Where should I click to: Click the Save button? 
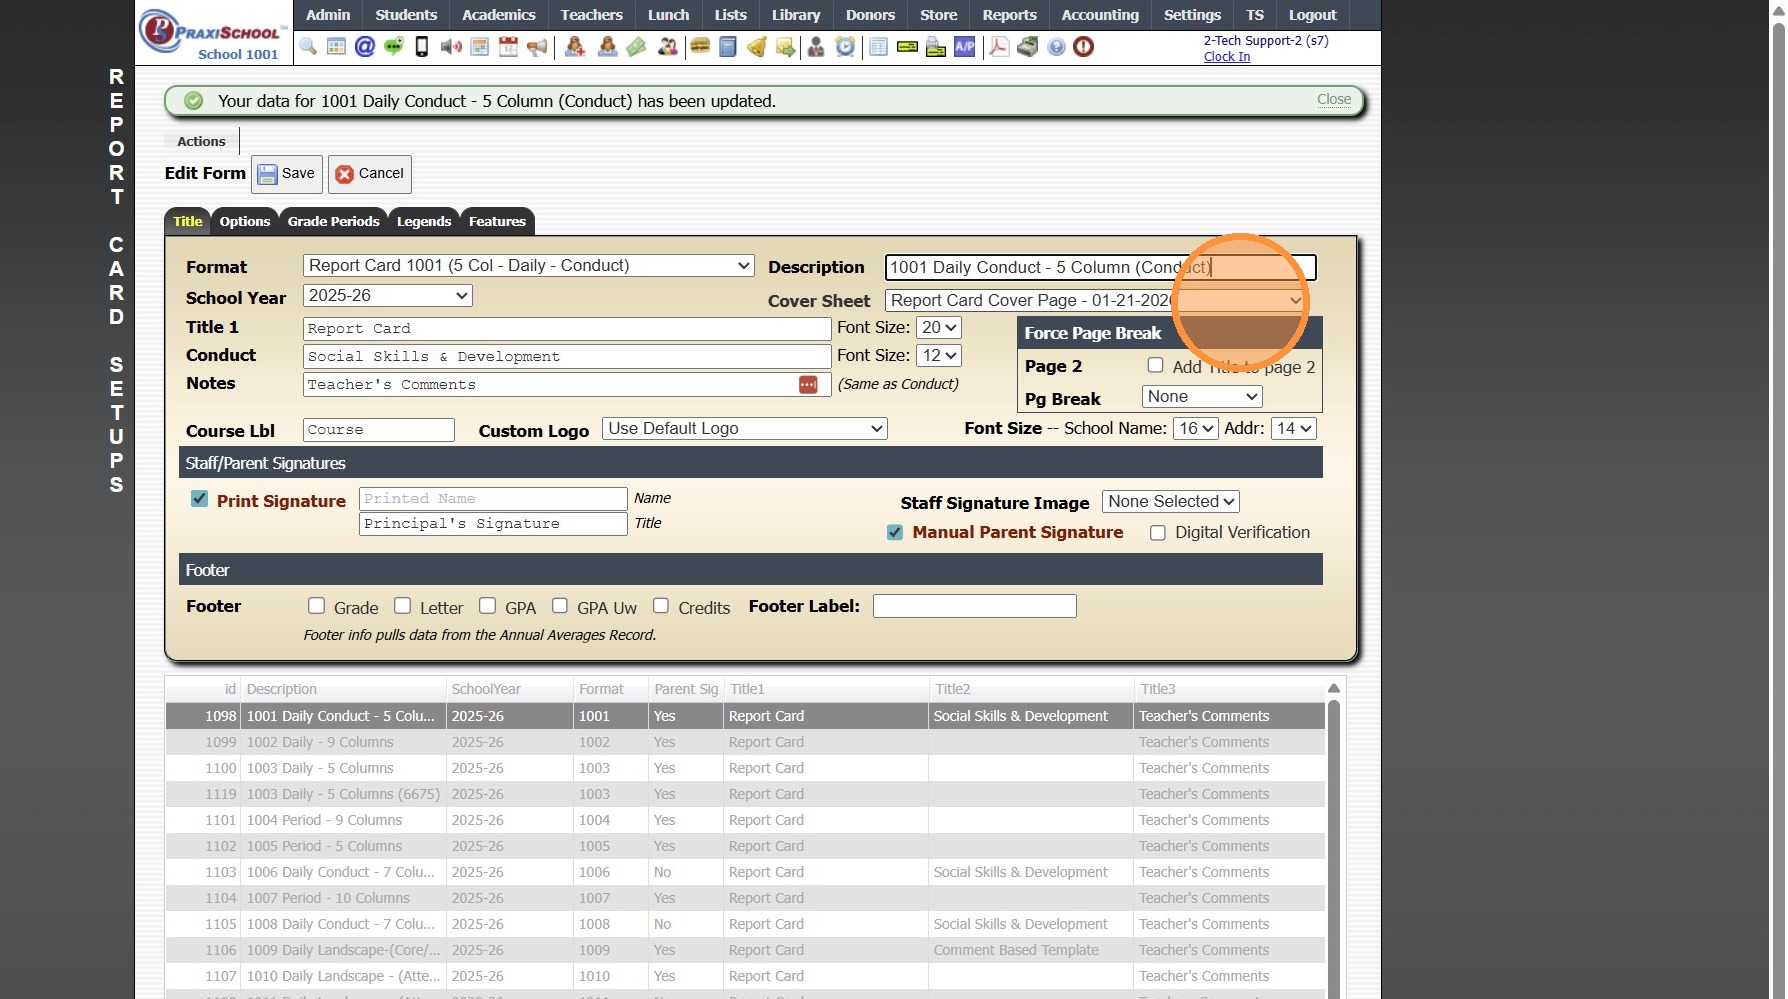tap(287, 174)
